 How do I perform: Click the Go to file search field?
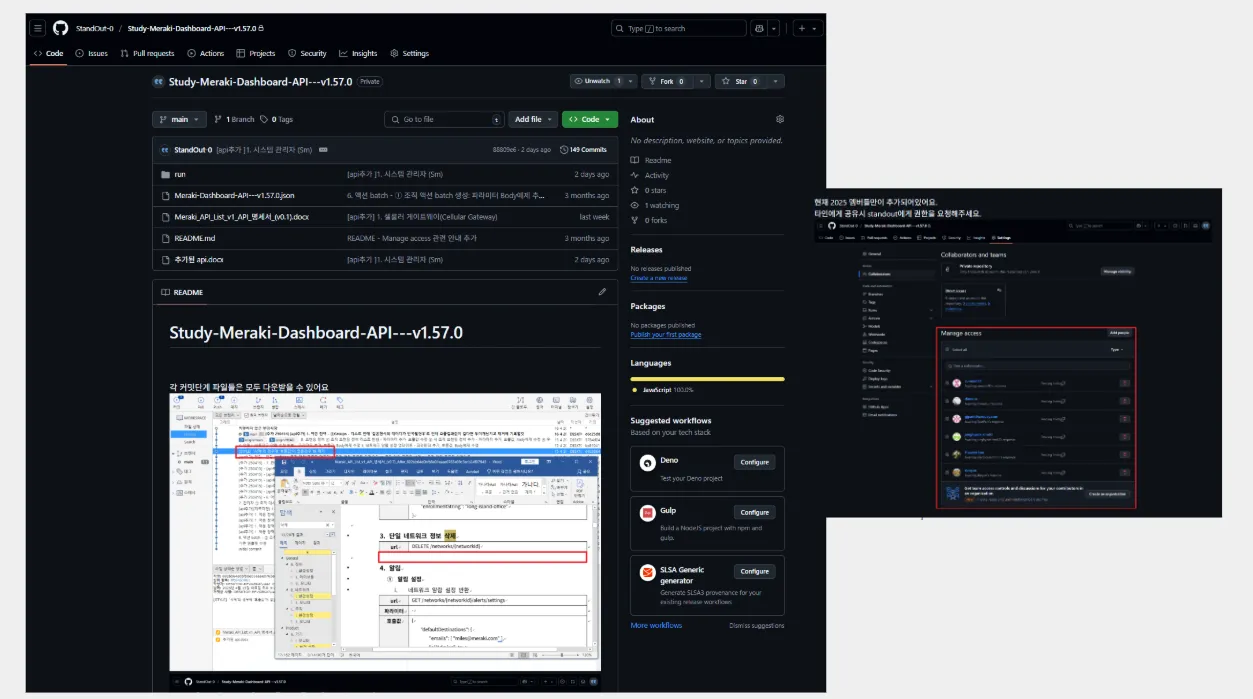[444, 119]
